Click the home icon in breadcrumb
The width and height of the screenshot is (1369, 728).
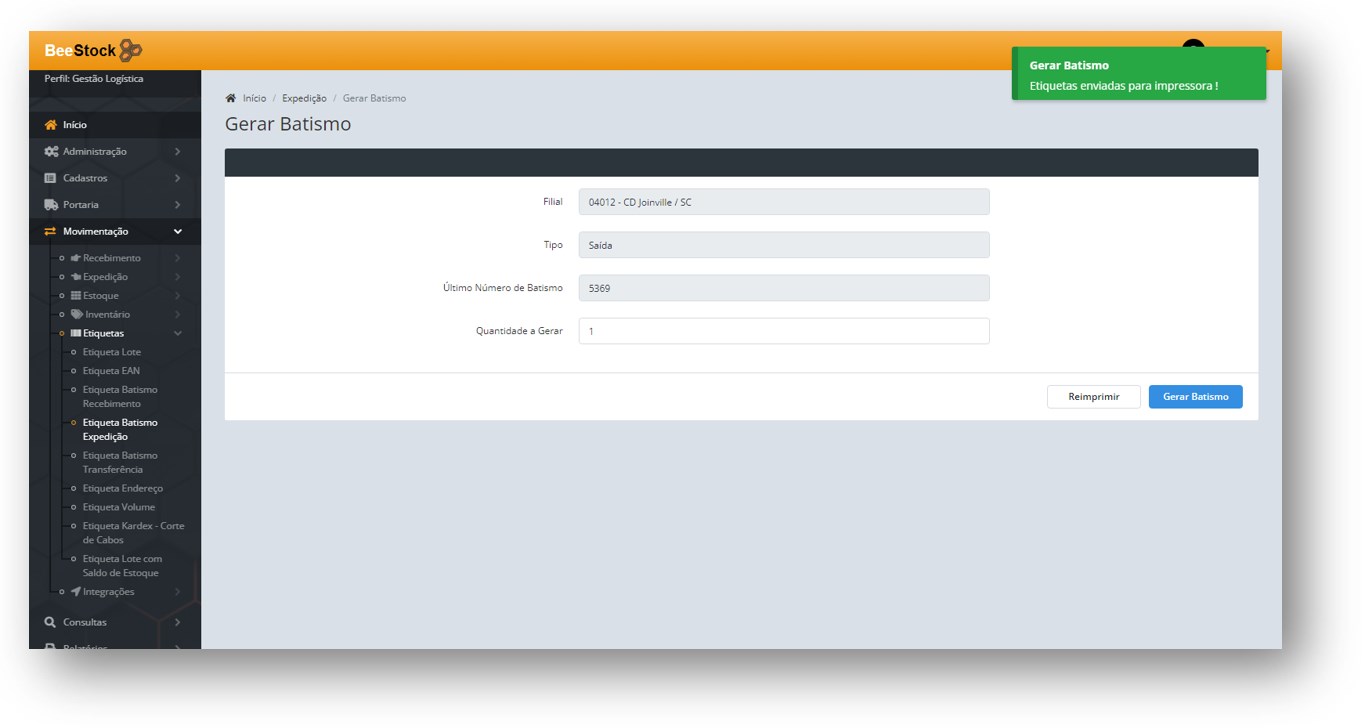coord(231,98)
